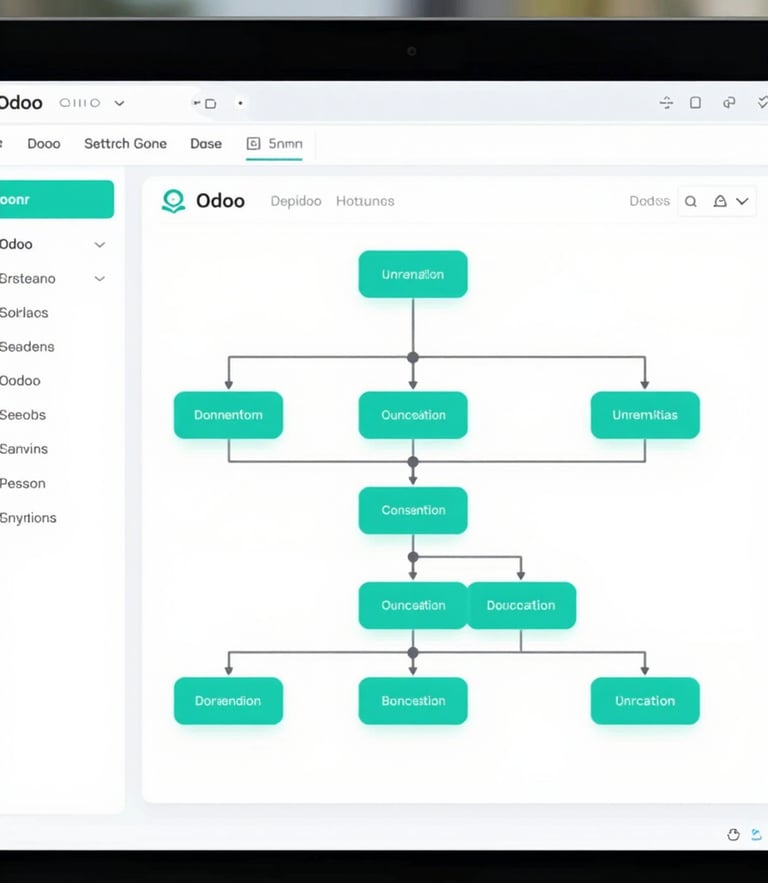
Task: Click the Unrcation flowchart node
Action: pos(645,701)
